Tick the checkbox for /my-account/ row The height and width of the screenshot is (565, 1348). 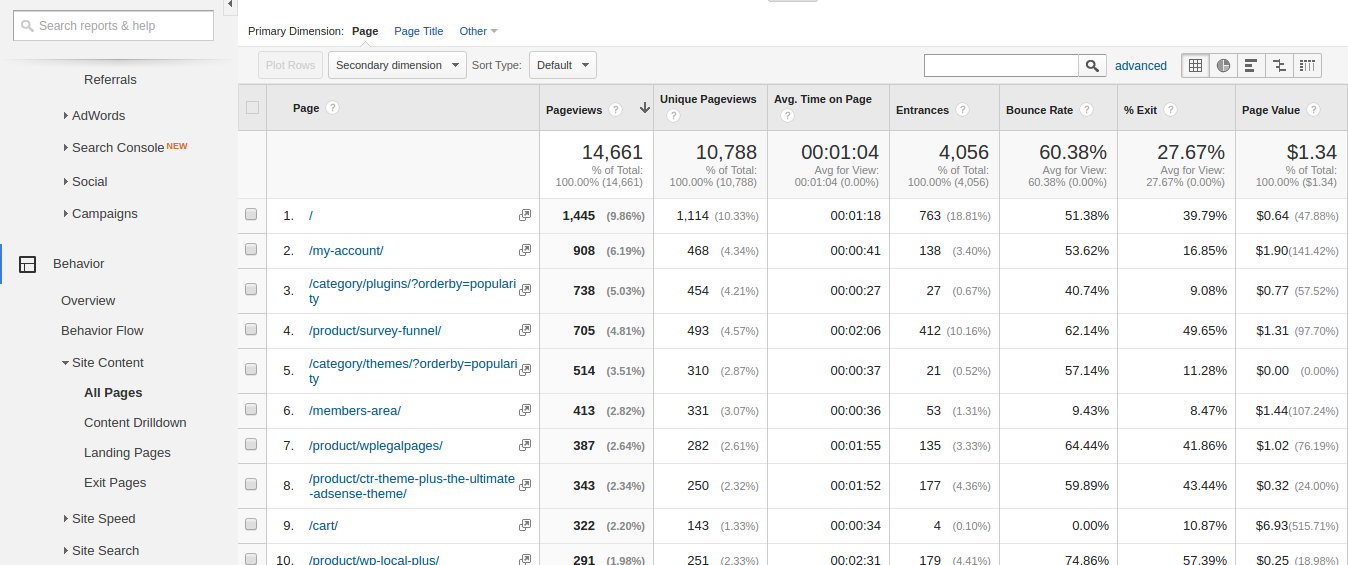(x=251, y=249)
